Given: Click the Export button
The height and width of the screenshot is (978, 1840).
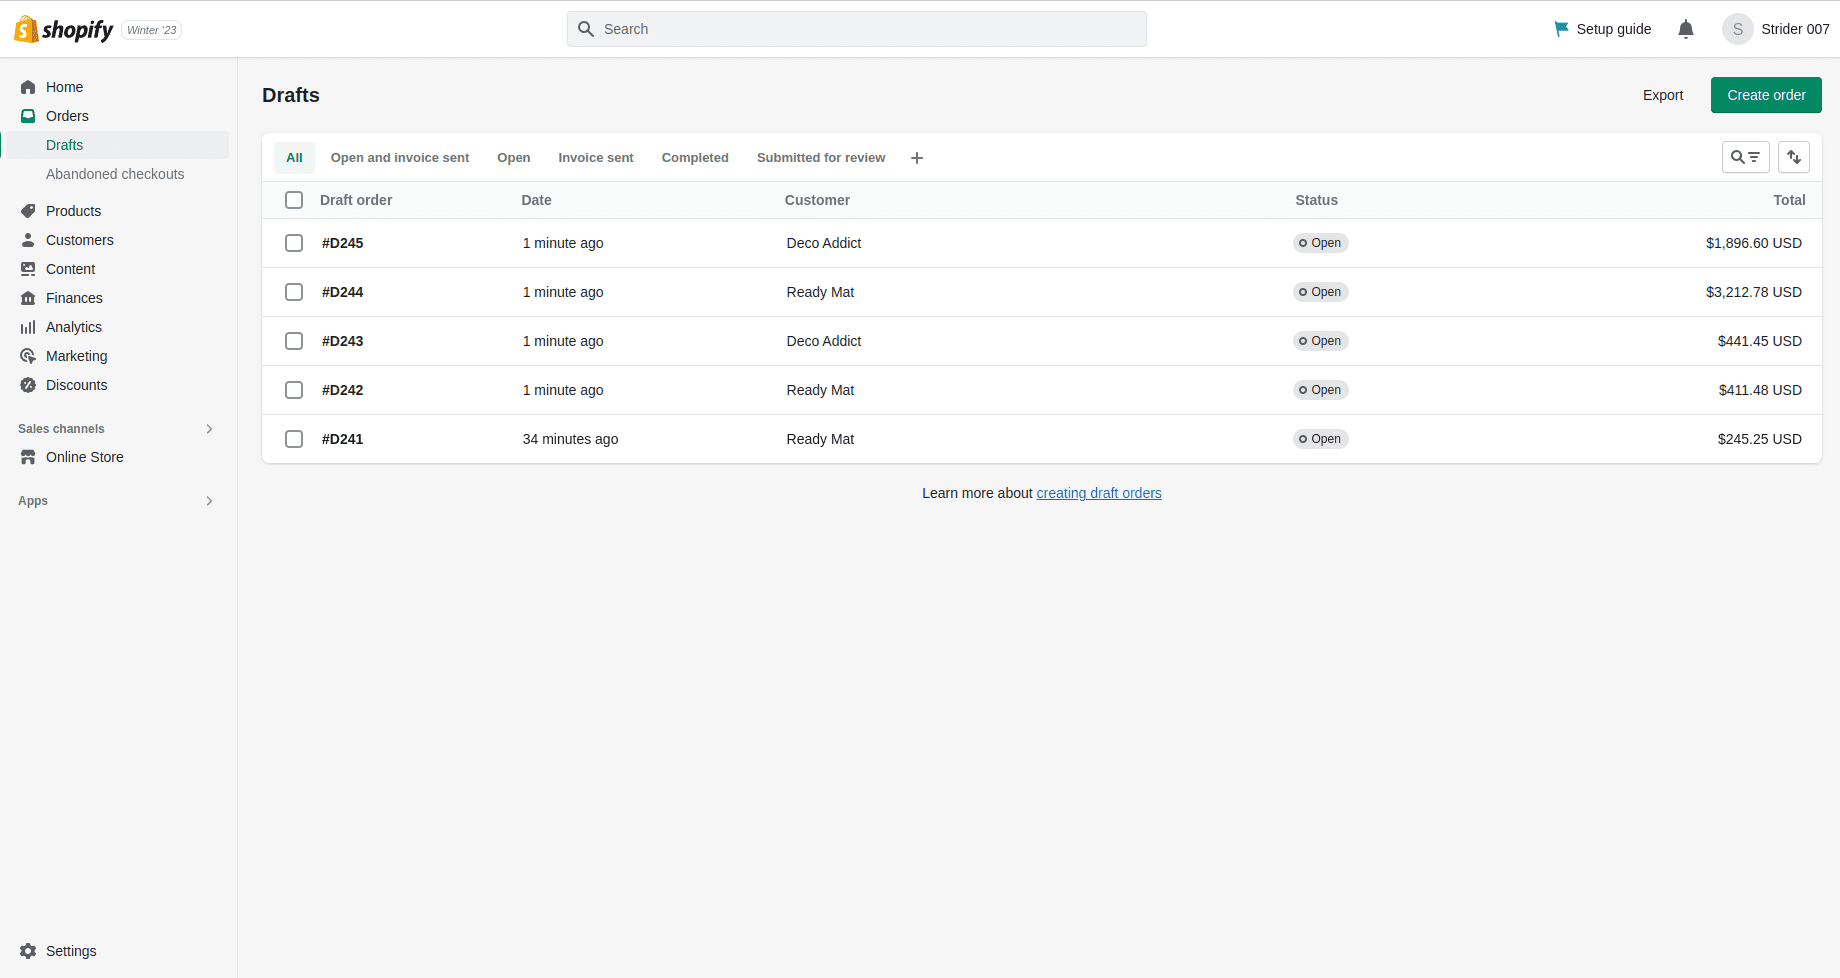Looking at the screenshot, I should (1663, 95).
